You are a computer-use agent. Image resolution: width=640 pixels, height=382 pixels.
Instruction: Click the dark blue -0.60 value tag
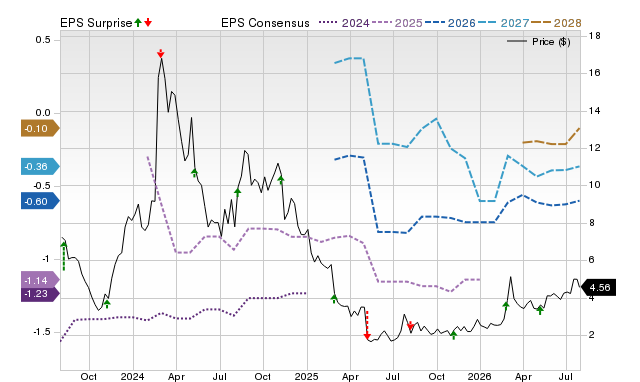[x=40, y=202]
